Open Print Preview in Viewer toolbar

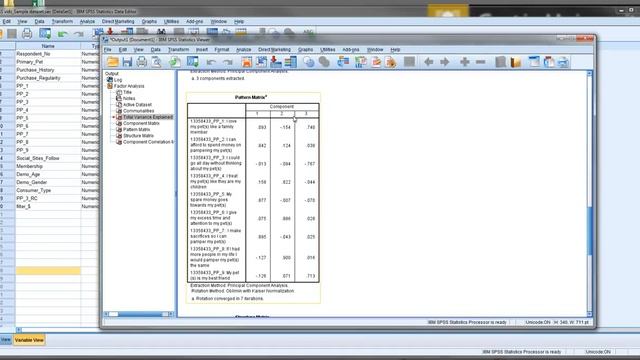pyautogui.click(x=156, y=62)
